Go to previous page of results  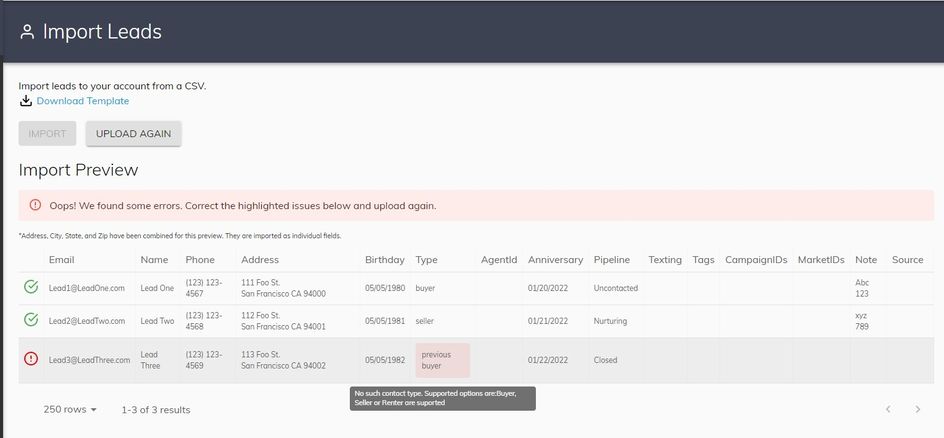[887, 409]
